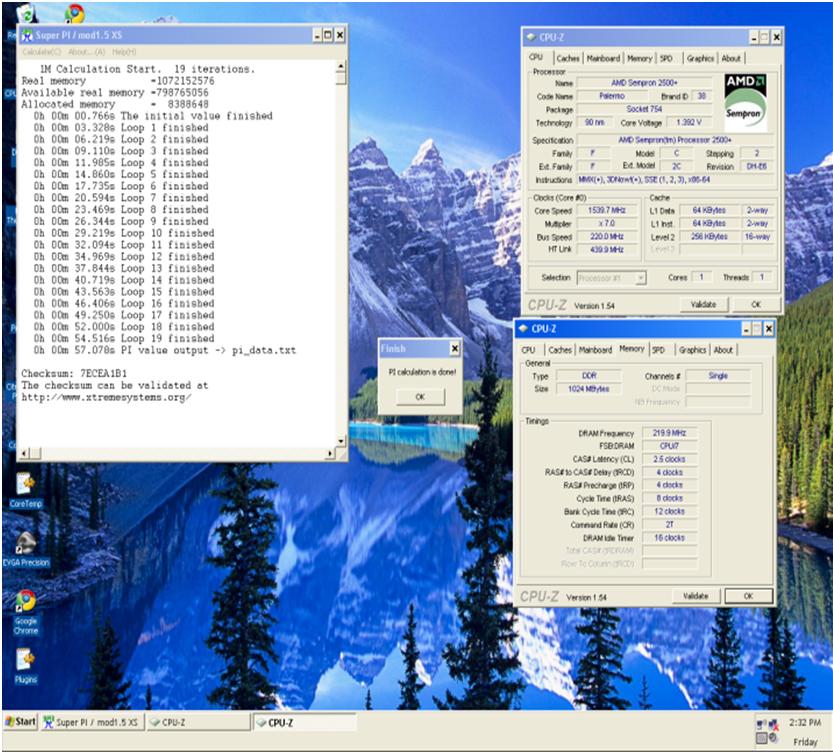The width and height of the screenshot is (833, 754).
Task: Select SPD tab in lower CPU-Z window
Action: (x=658, y=350)
